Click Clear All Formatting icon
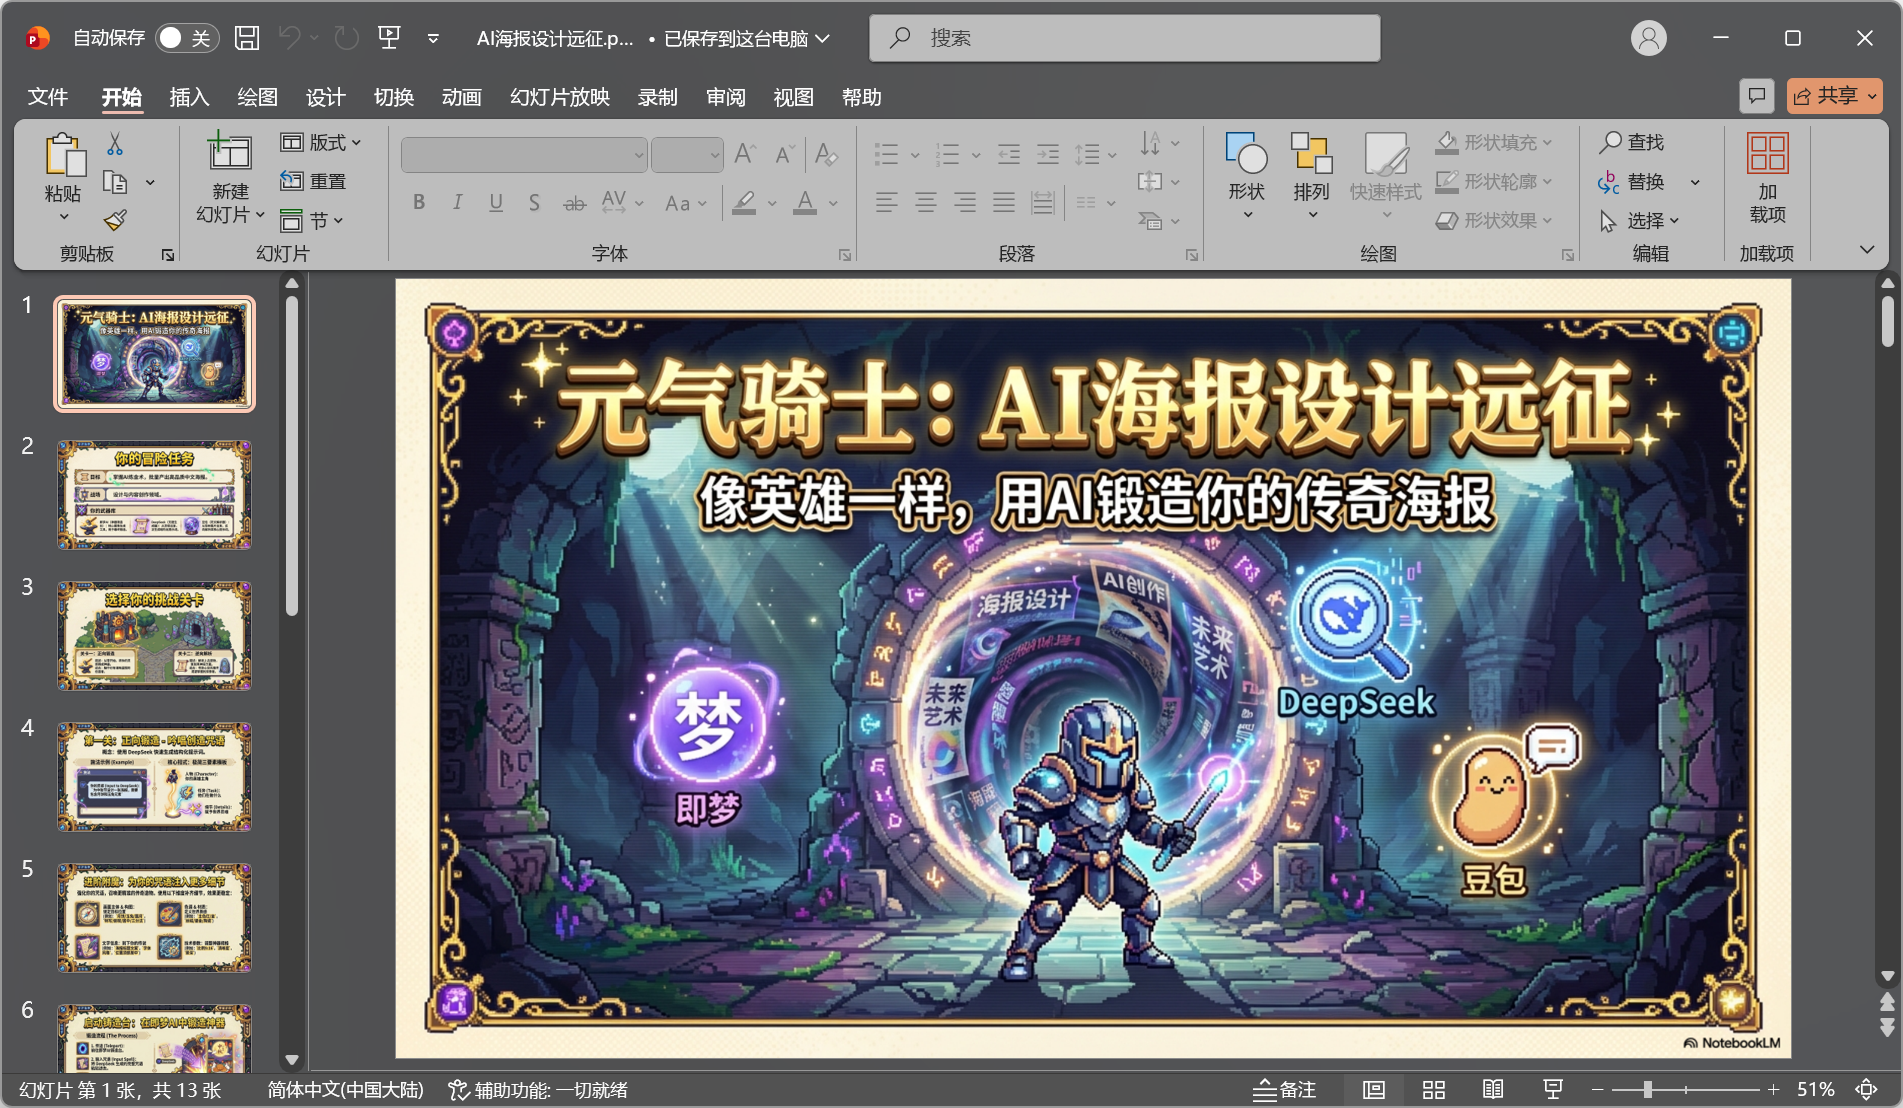 (825, 154)
